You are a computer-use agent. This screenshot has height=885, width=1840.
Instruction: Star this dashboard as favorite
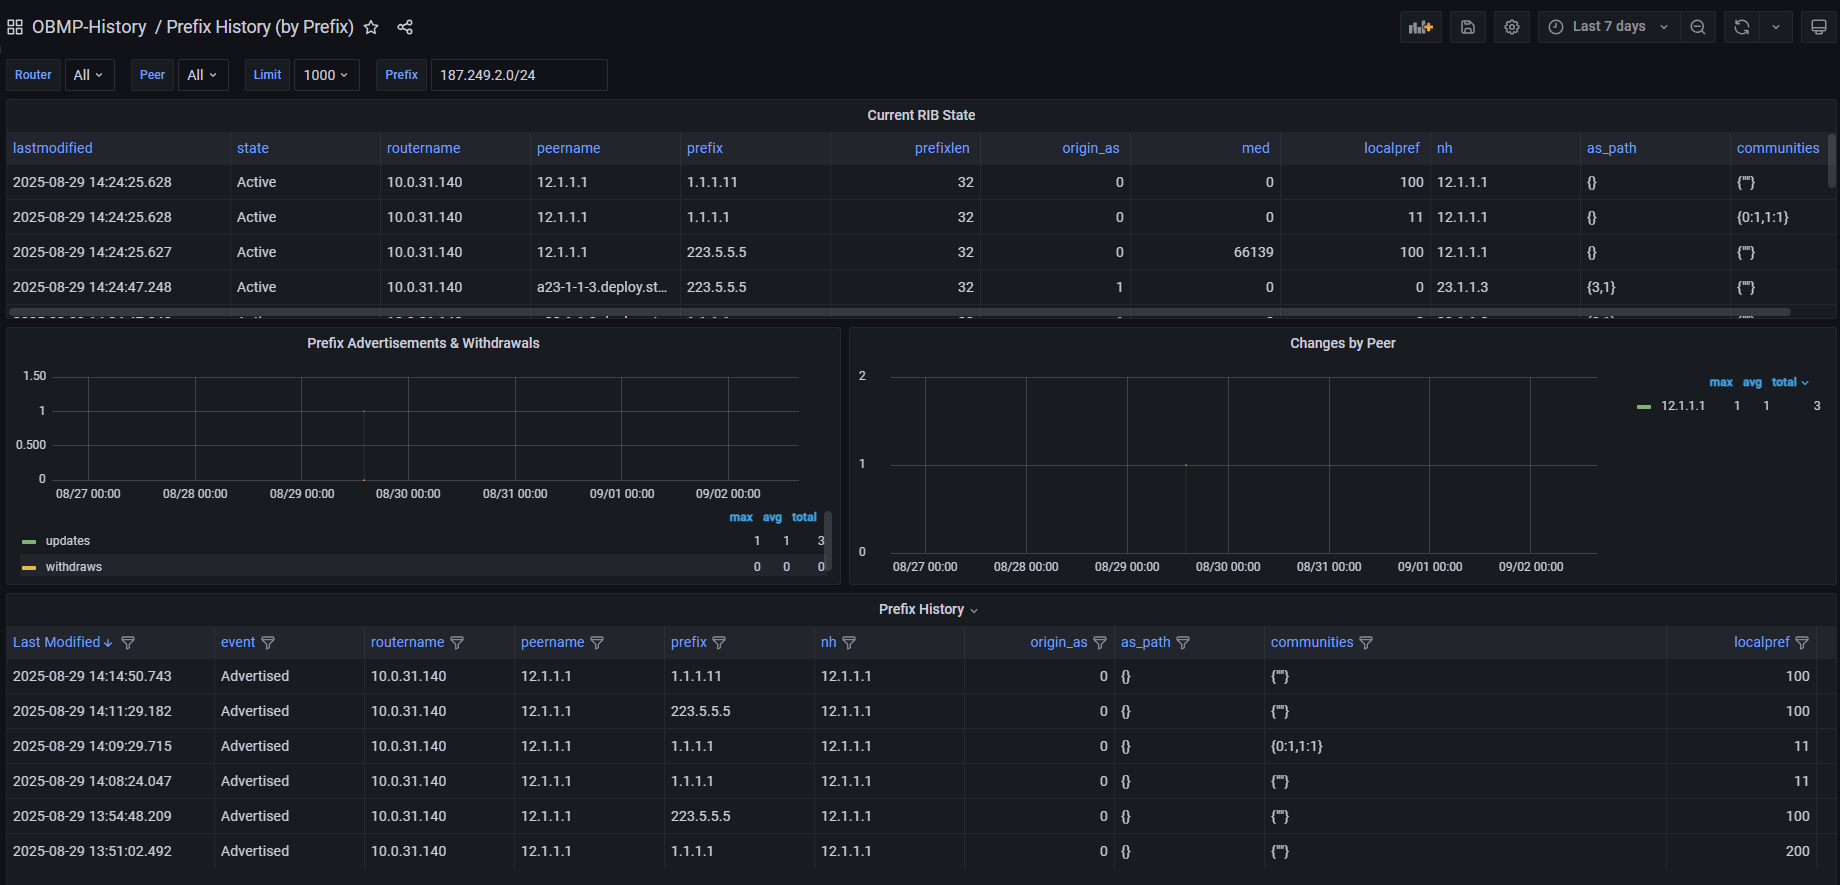(371, 27)
